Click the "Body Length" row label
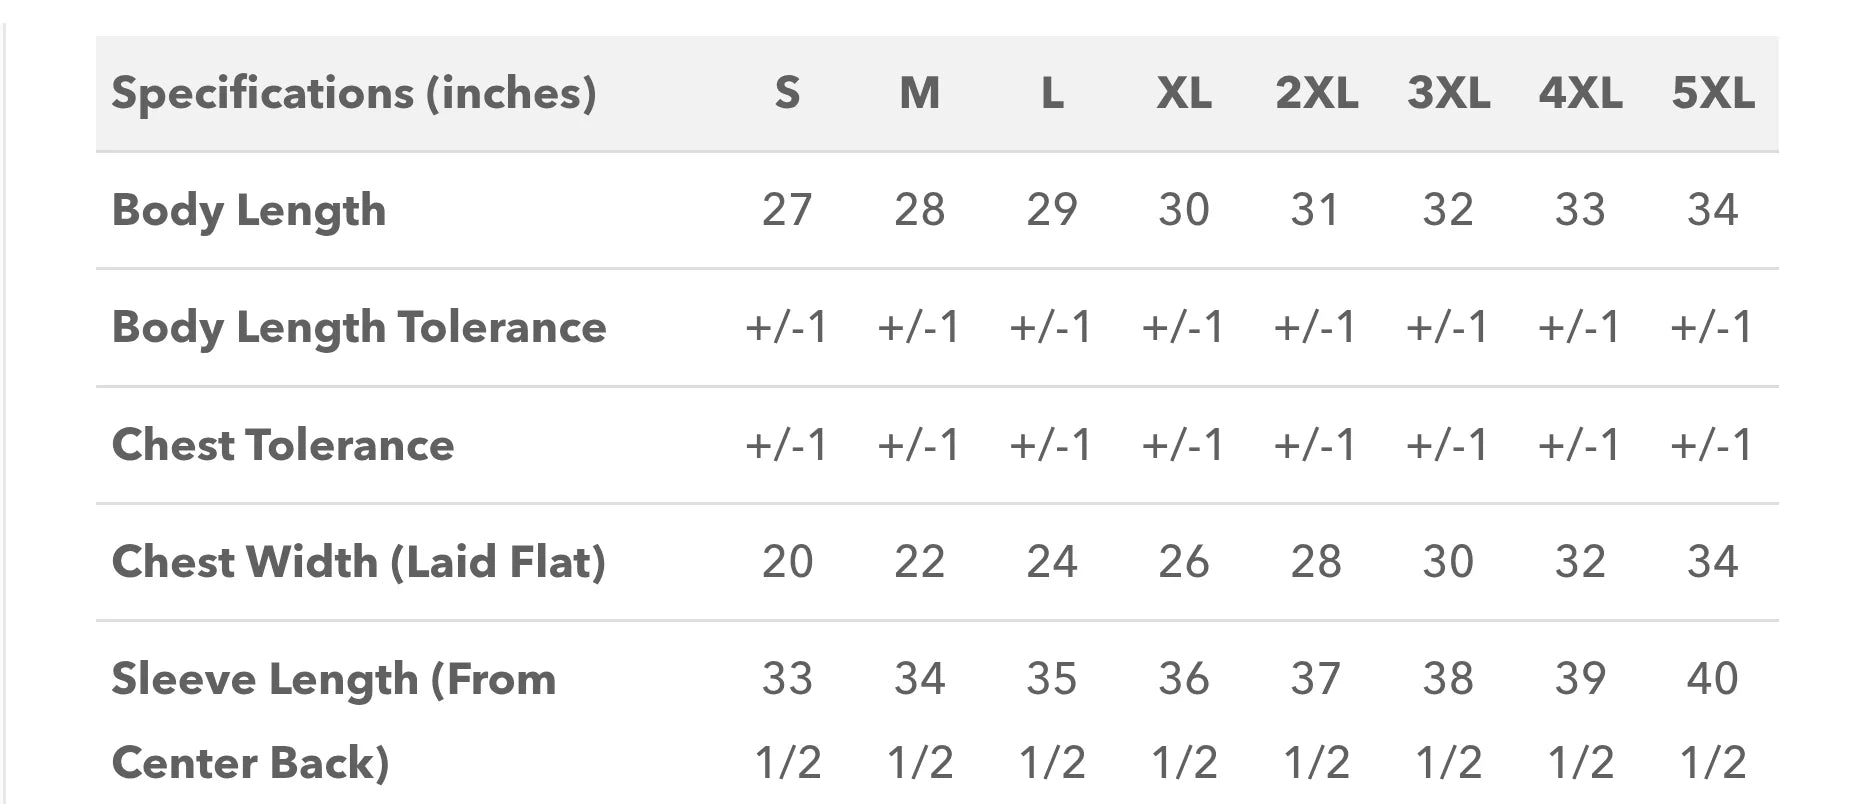The width and height of the screenshot is (1865, 804). pos(249,210)
